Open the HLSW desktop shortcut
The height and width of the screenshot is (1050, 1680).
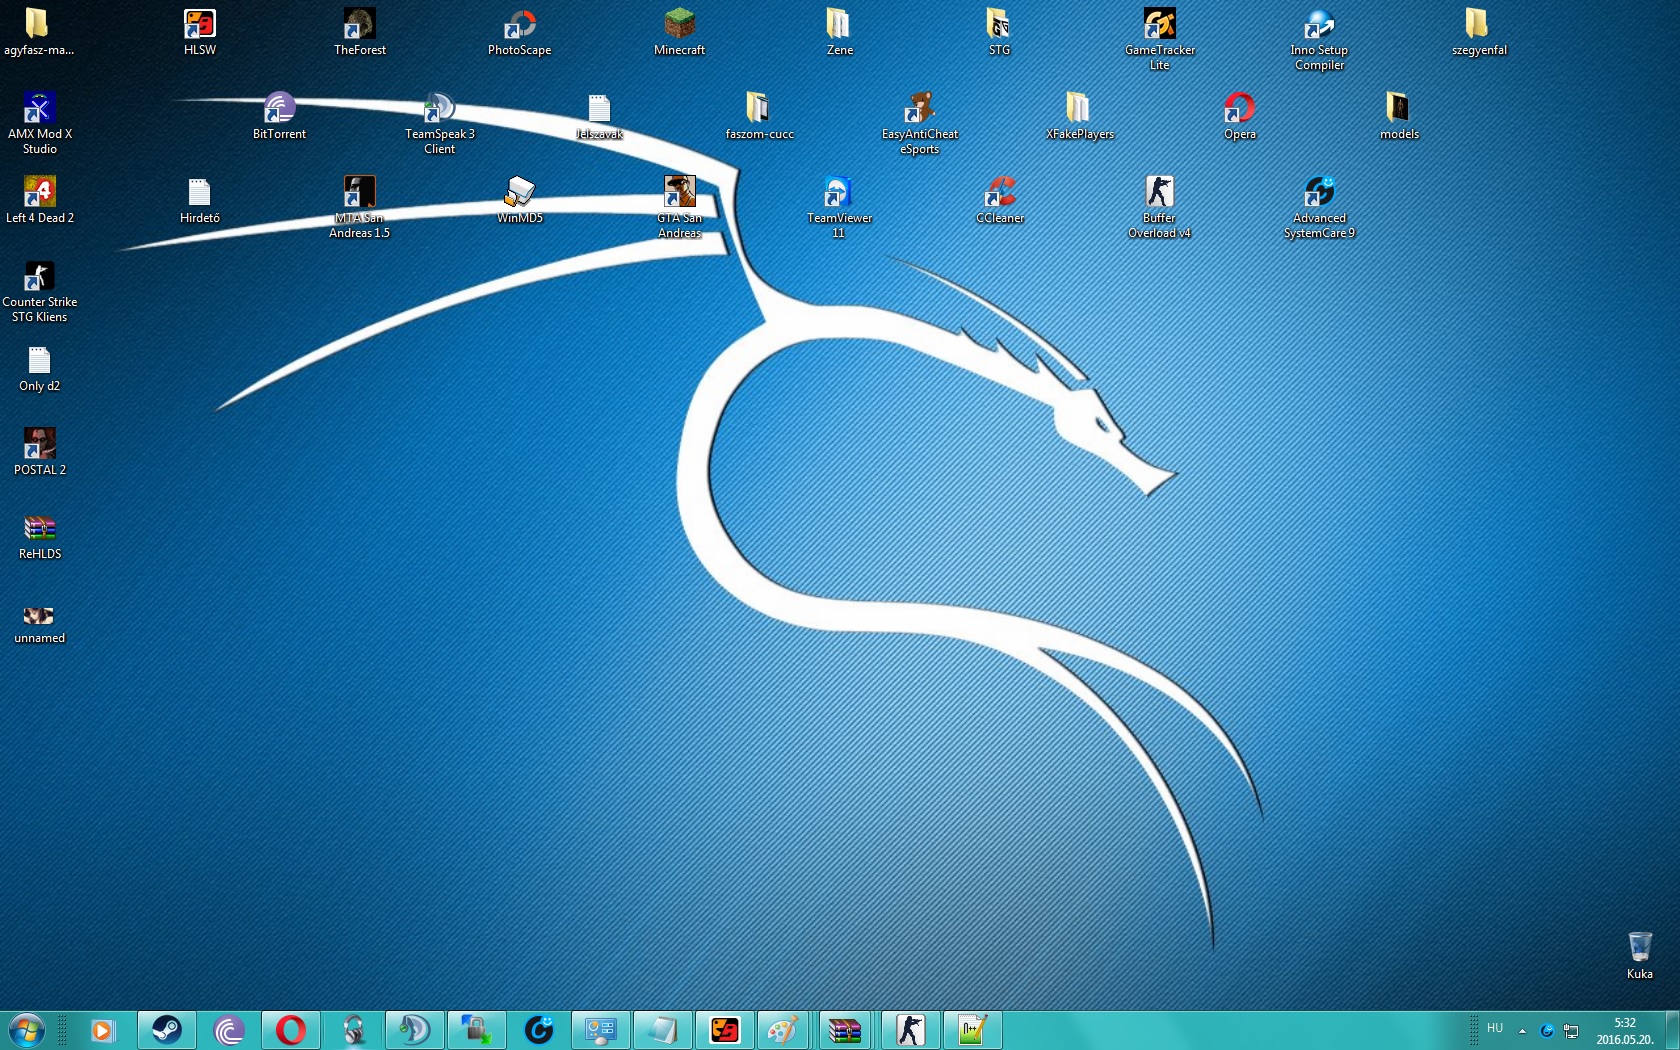(x=200, y=31)
